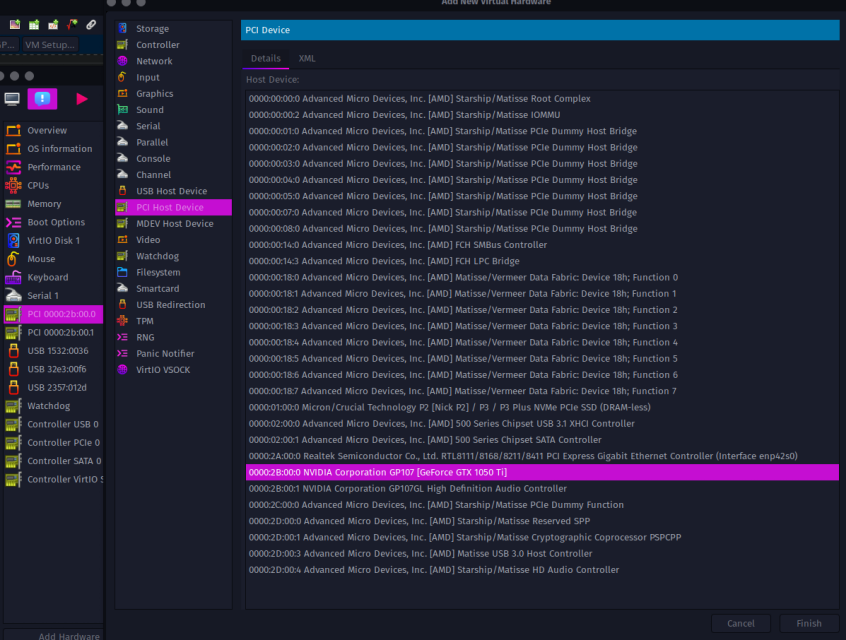Select Controller SATA 0 in sidebar
The image size is (846, 640).
click(53, 461)
